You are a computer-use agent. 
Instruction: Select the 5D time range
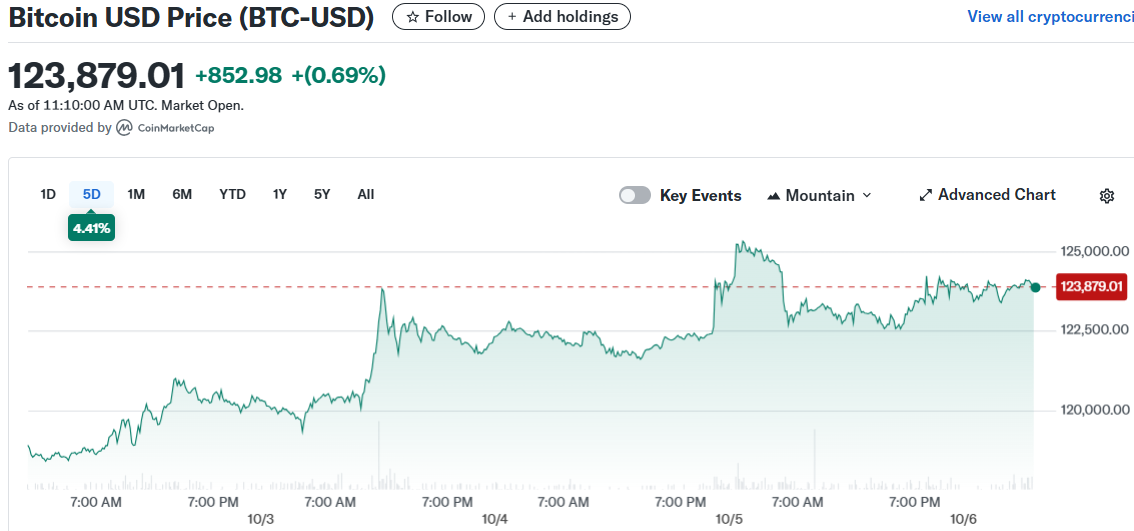(92, 194)
